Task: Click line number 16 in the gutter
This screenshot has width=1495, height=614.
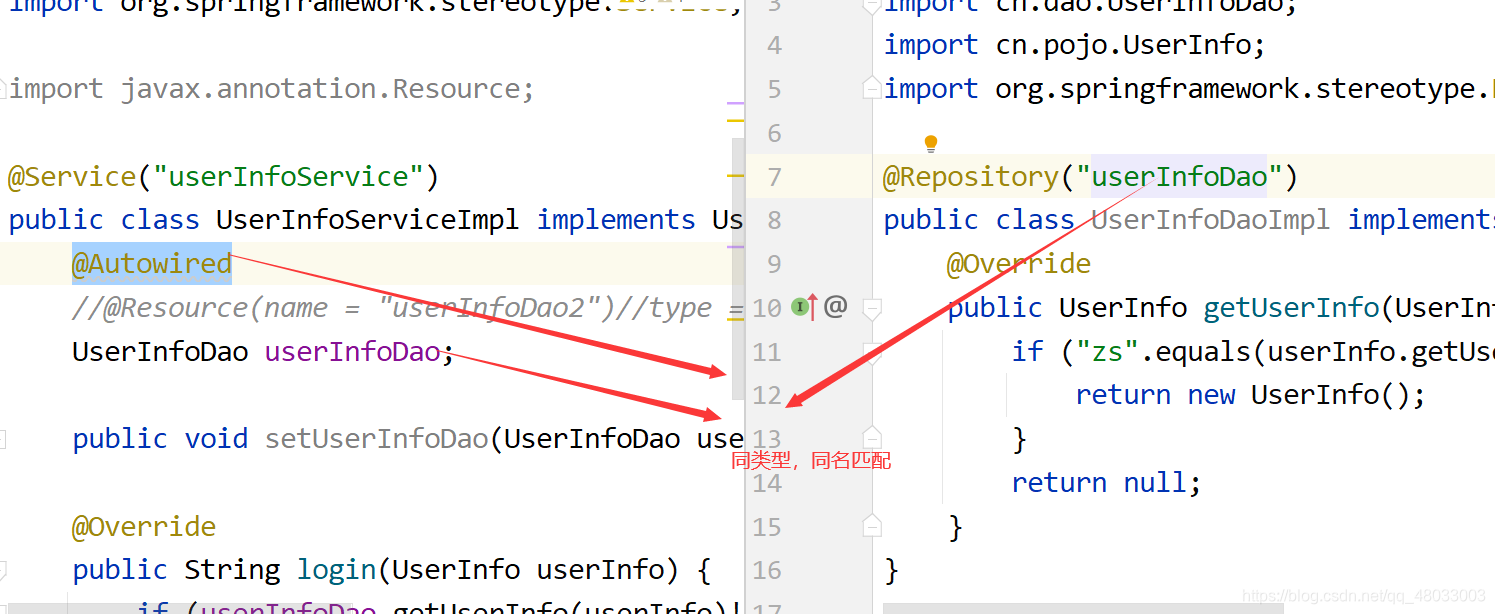Action: click(767, 570)
